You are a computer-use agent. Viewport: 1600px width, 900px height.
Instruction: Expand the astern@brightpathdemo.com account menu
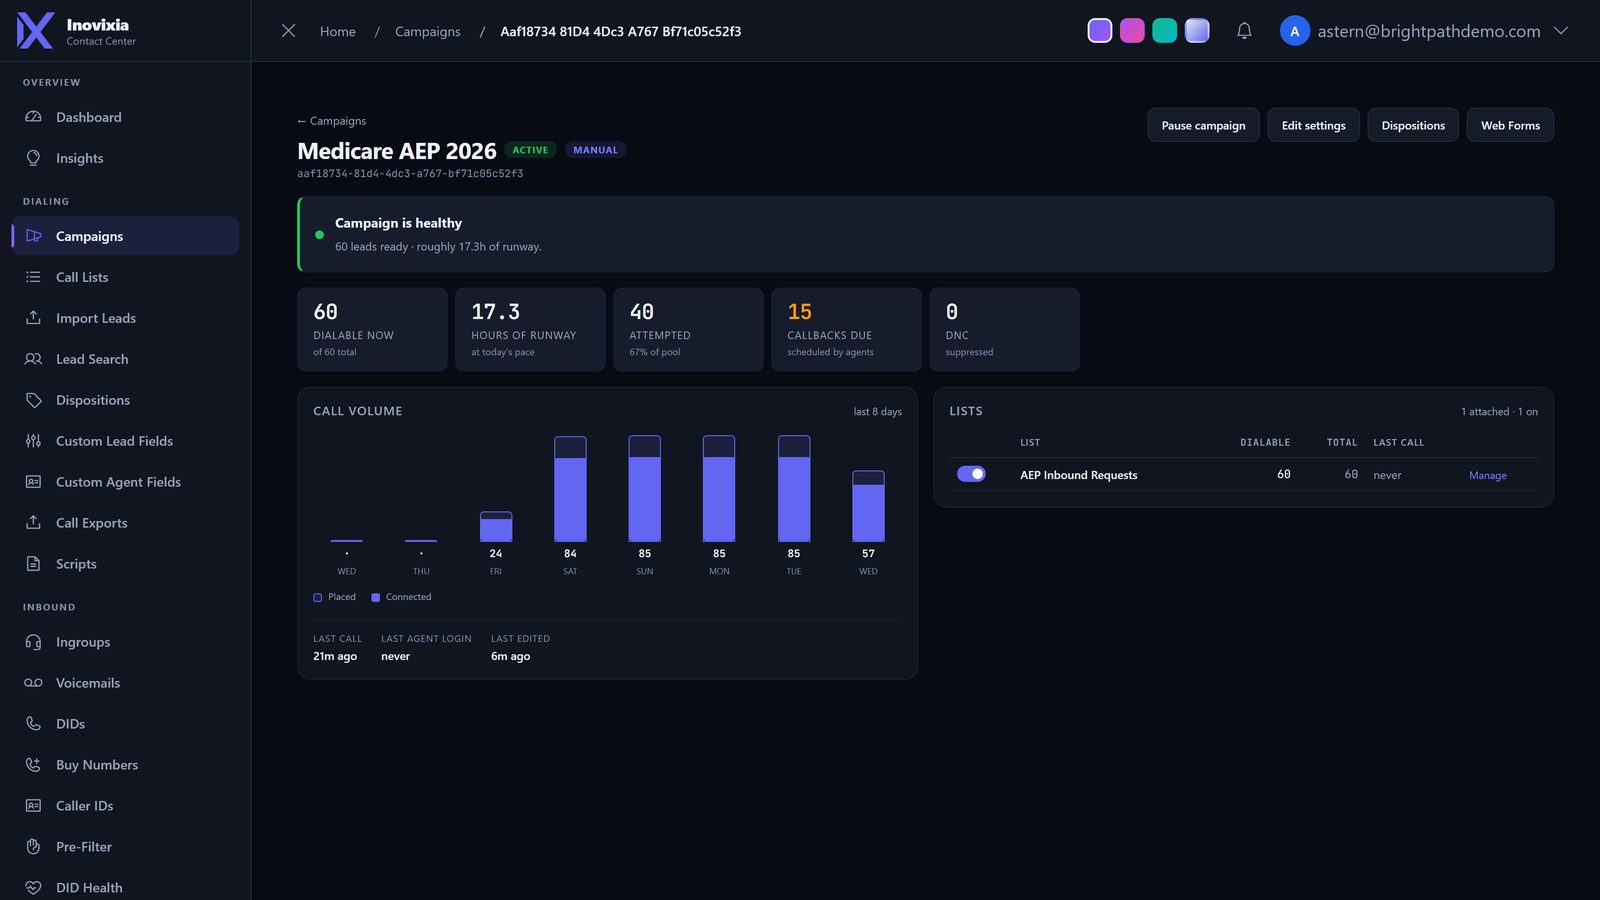1561,31
